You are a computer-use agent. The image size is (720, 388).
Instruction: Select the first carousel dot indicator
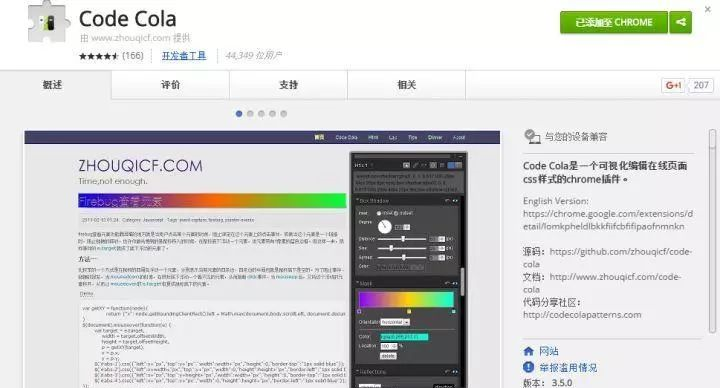point(239,113)
